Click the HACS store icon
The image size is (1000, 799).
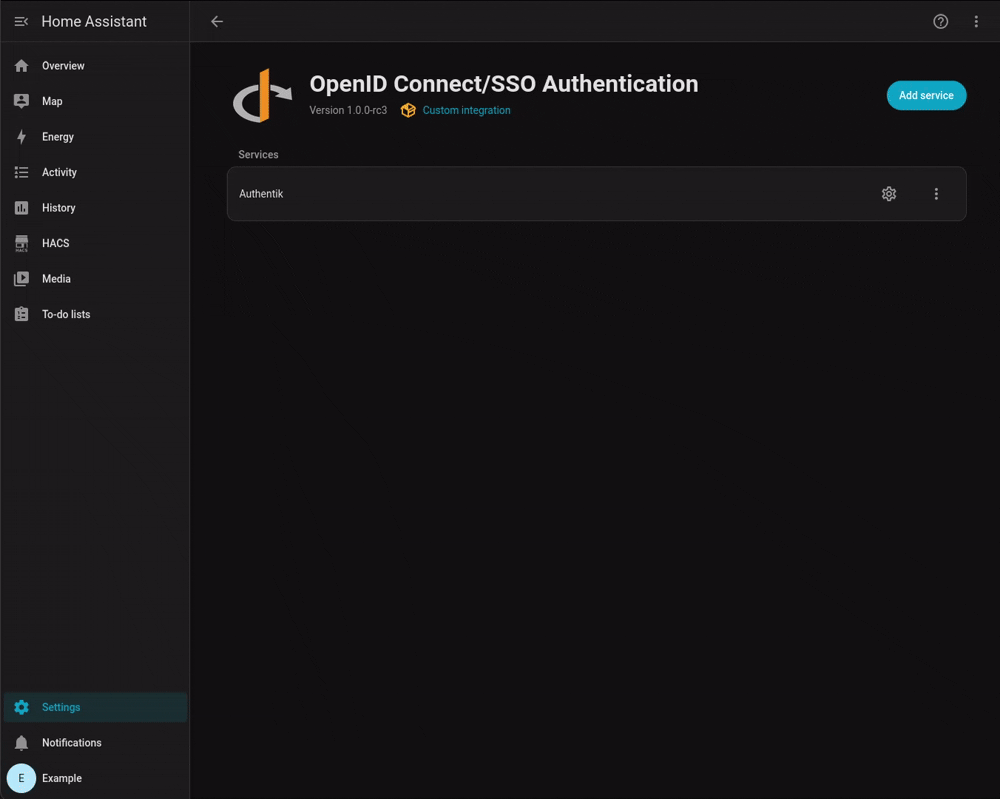pyautogui.click(x=22, y=244)
